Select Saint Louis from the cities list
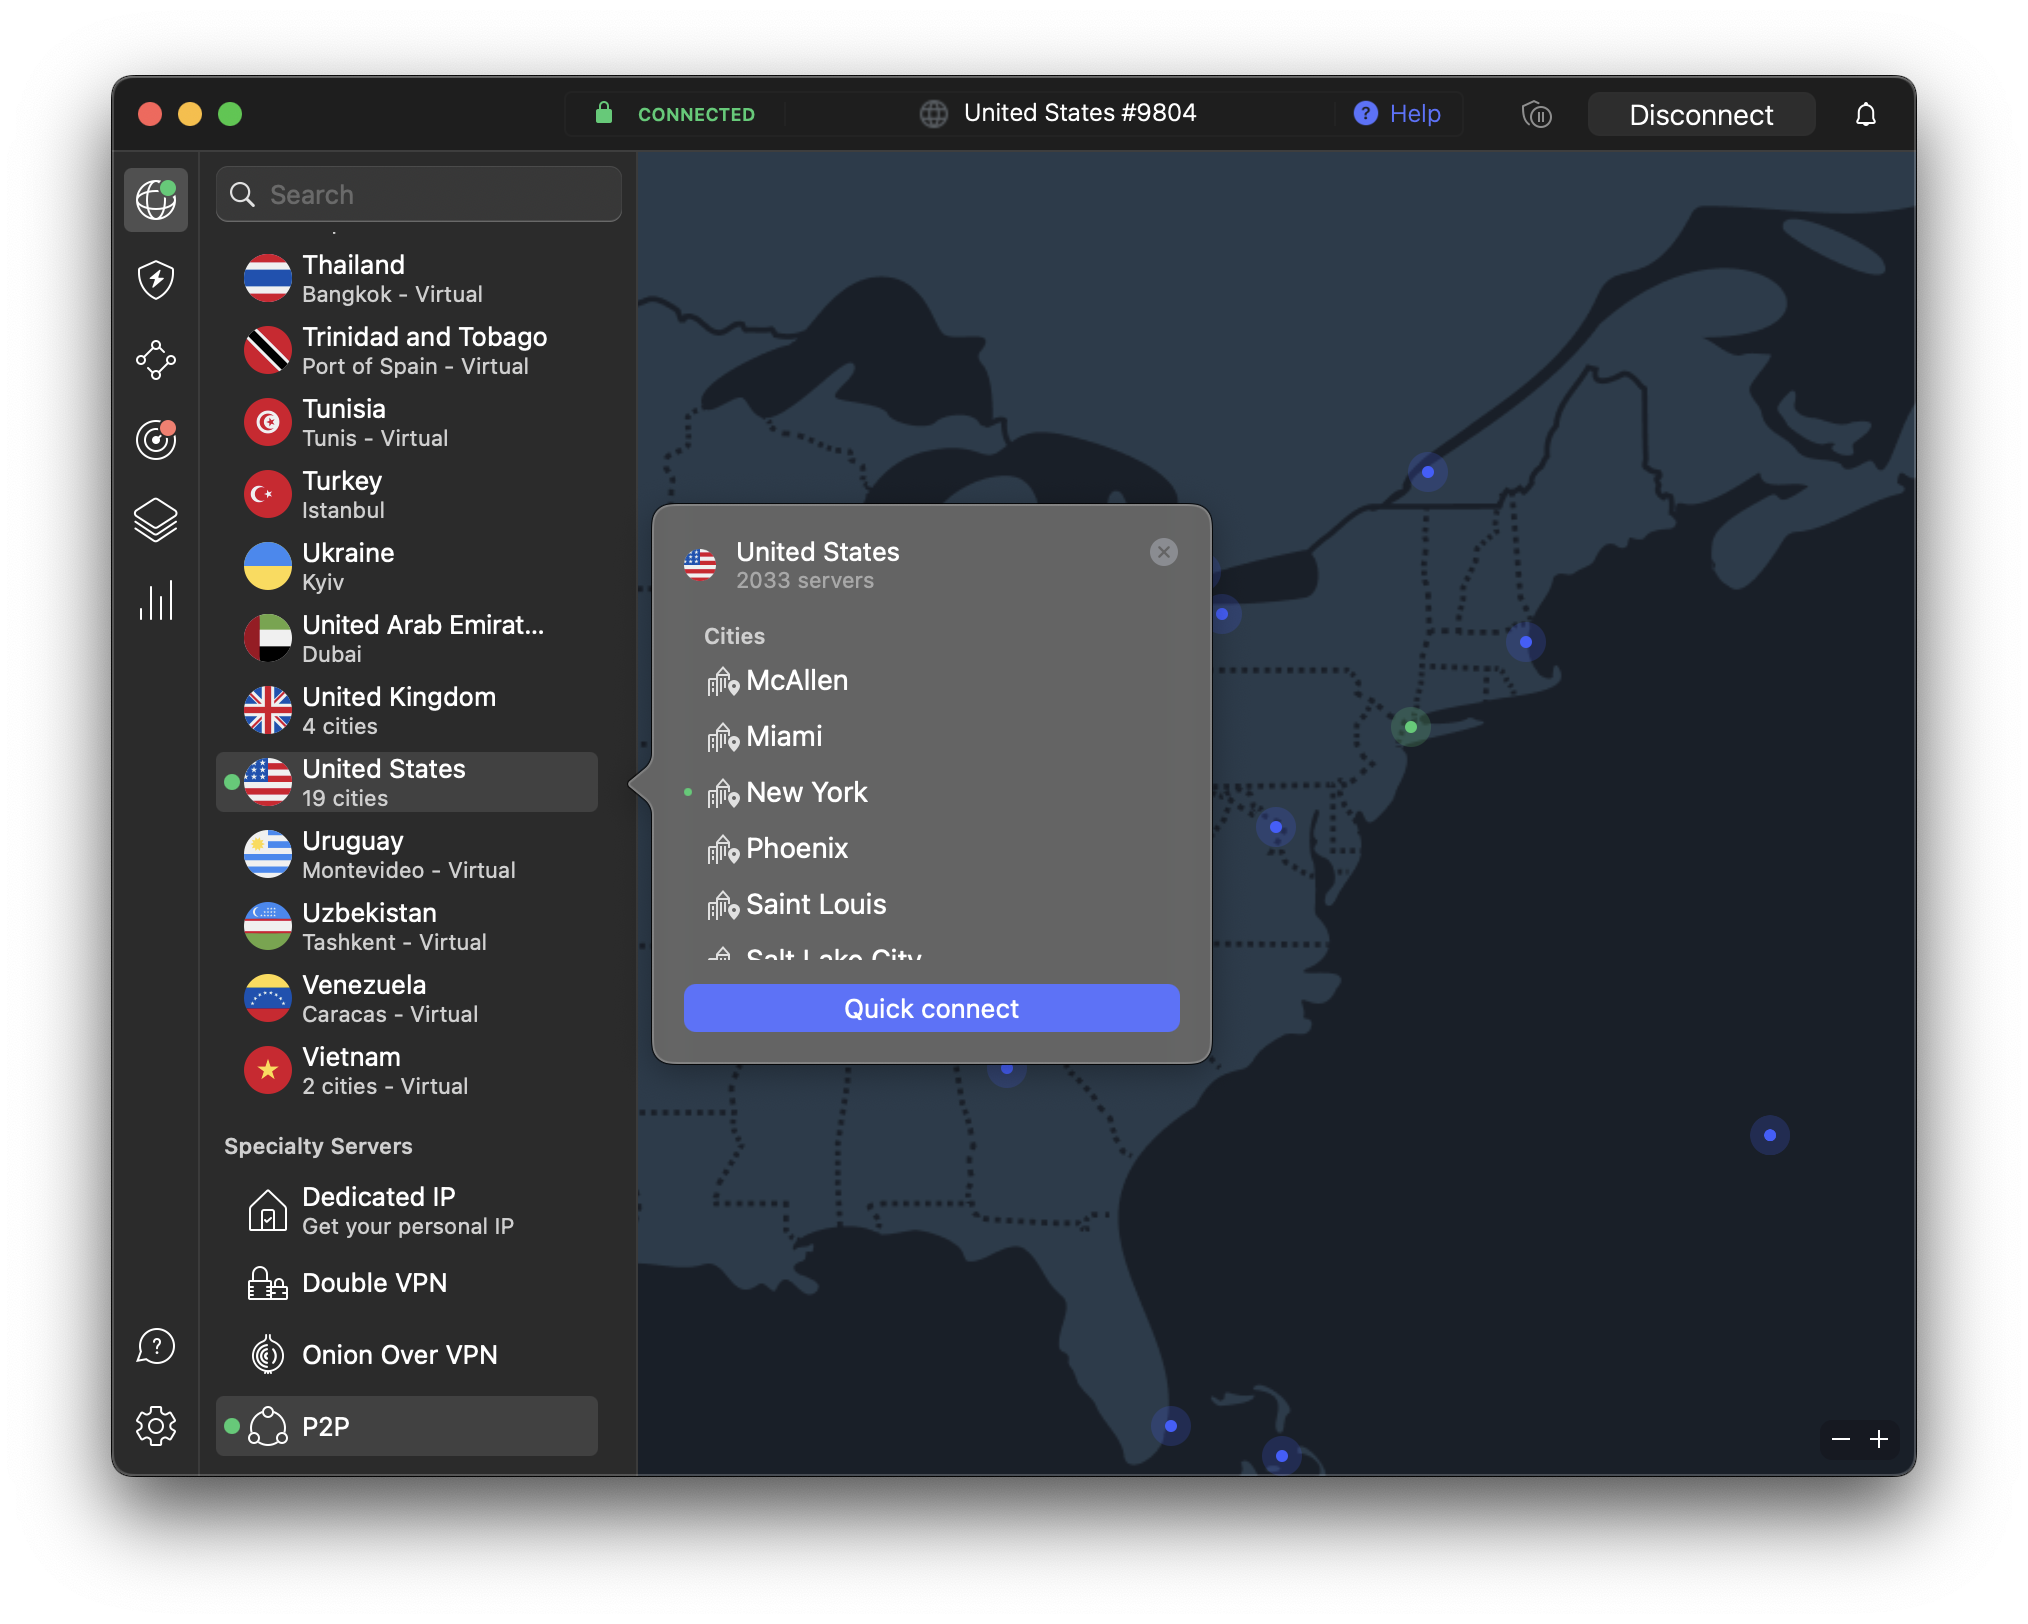2028x1624 pixels. point(816,905)
